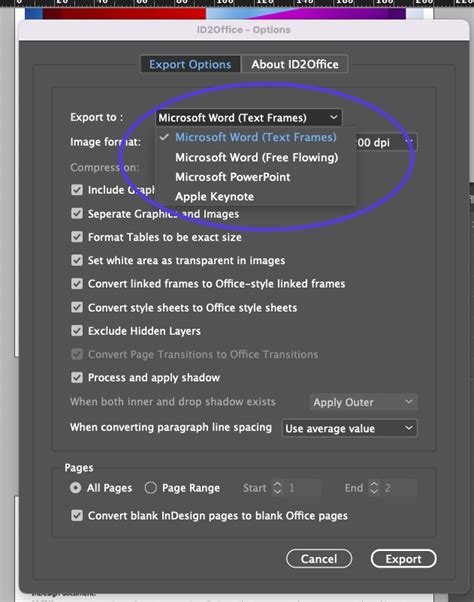Switch to About ID2Office tab

[295, 64]
